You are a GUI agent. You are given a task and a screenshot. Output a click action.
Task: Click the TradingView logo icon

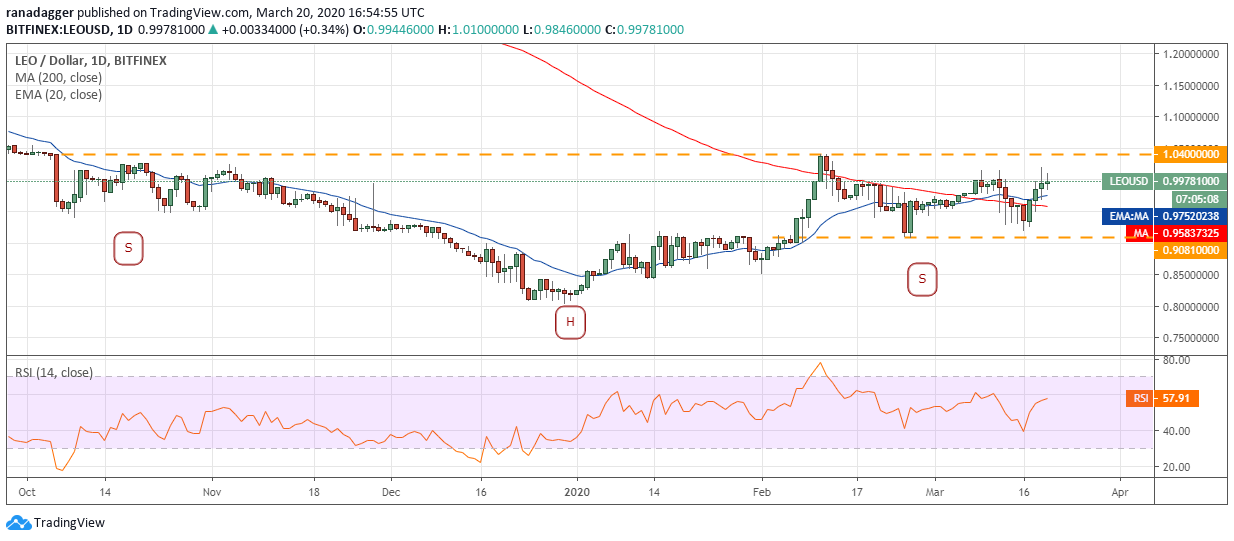(x=18, y=523)
